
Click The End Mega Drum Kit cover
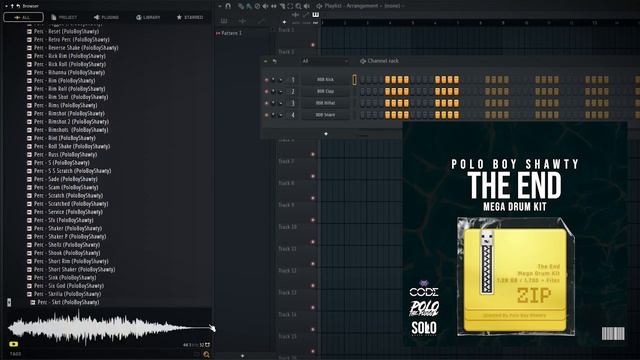click(x=515, y=233)
